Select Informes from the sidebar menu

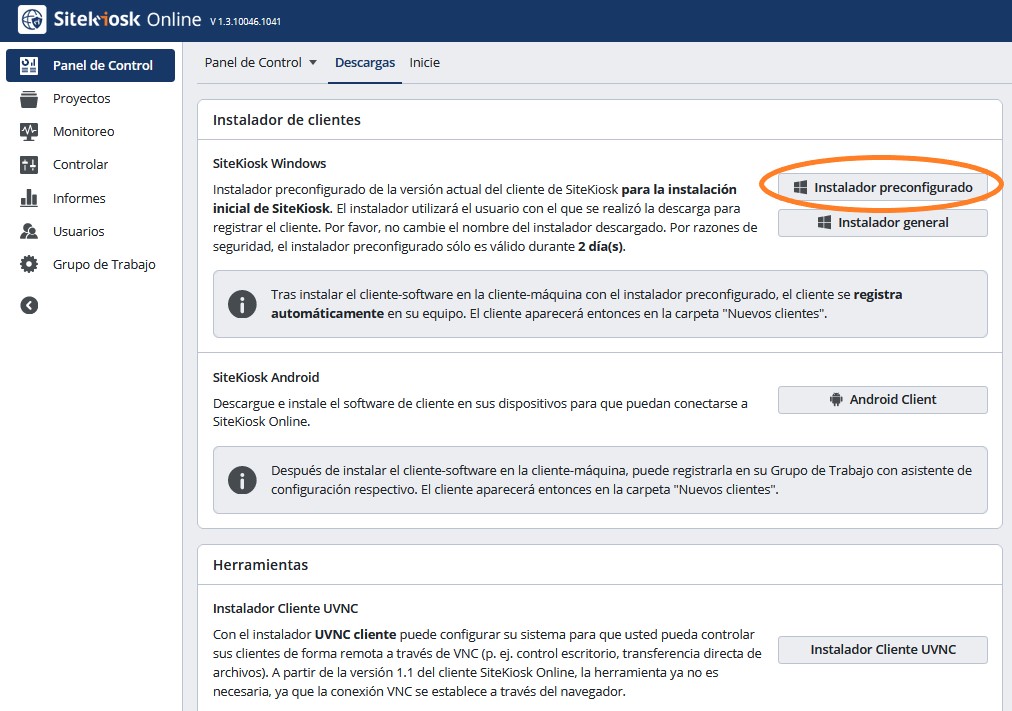(79, 198)
